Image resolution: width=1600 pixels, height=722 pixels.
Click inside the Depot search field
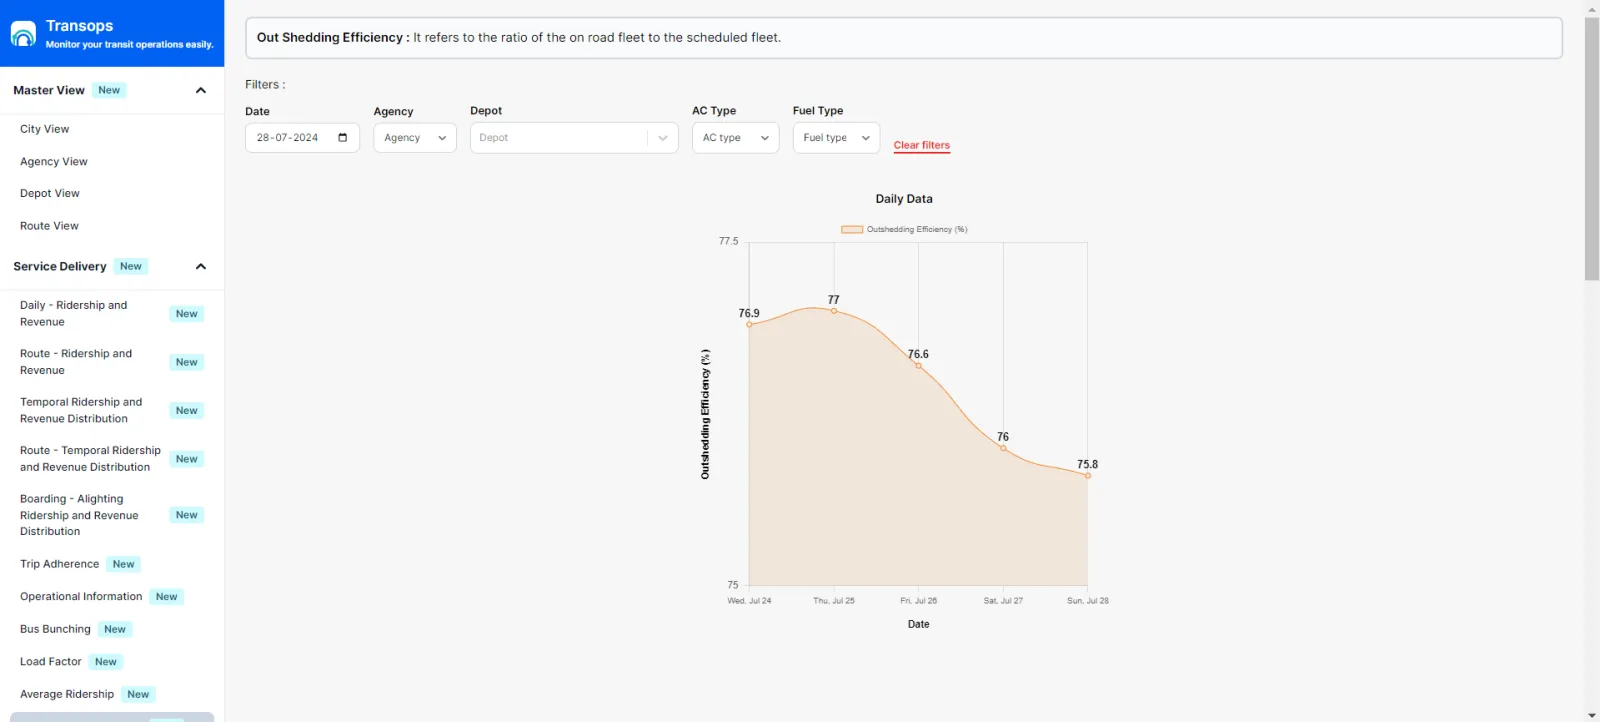(560, 138)
